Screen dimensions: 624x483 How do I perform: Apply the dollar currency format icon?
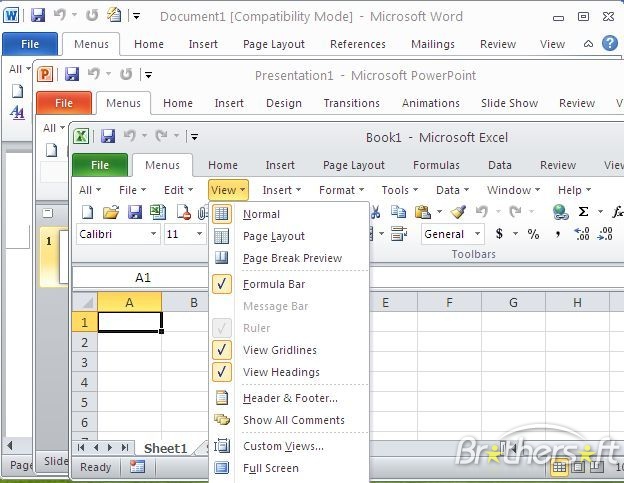[x=499, y=234]
